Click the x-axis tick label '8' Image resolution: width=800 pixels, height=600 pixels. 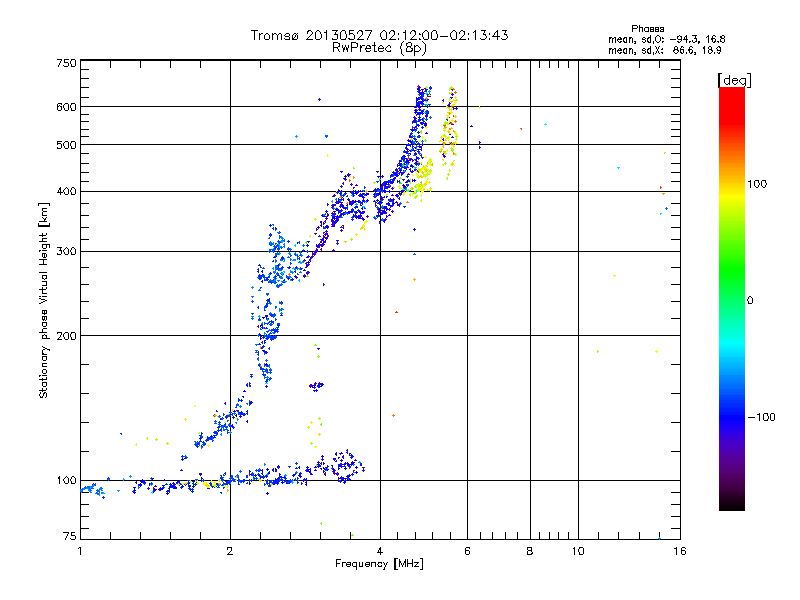(530, 551)
